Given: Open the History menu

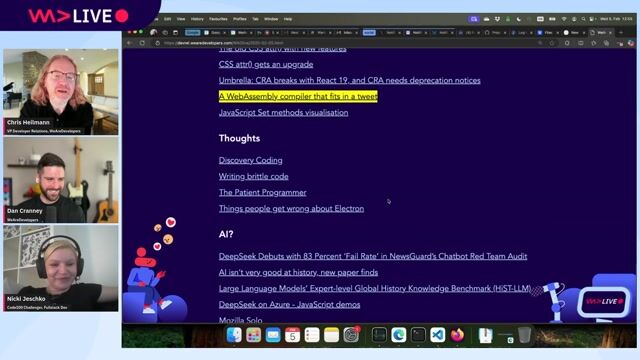Looking at the screenshot, I should click(197, 19).
